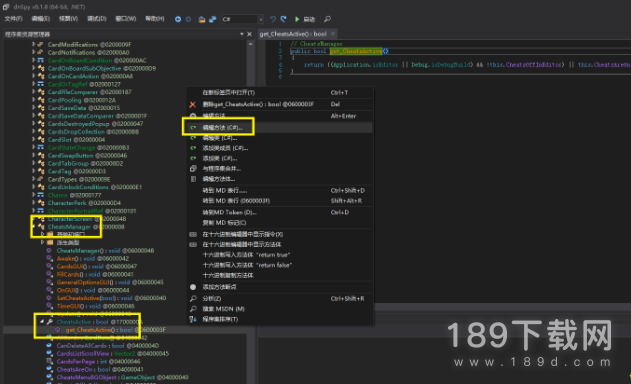Click the highlighted edit method (C#) icon
631x384 pixels.
[x=193, y=128]
